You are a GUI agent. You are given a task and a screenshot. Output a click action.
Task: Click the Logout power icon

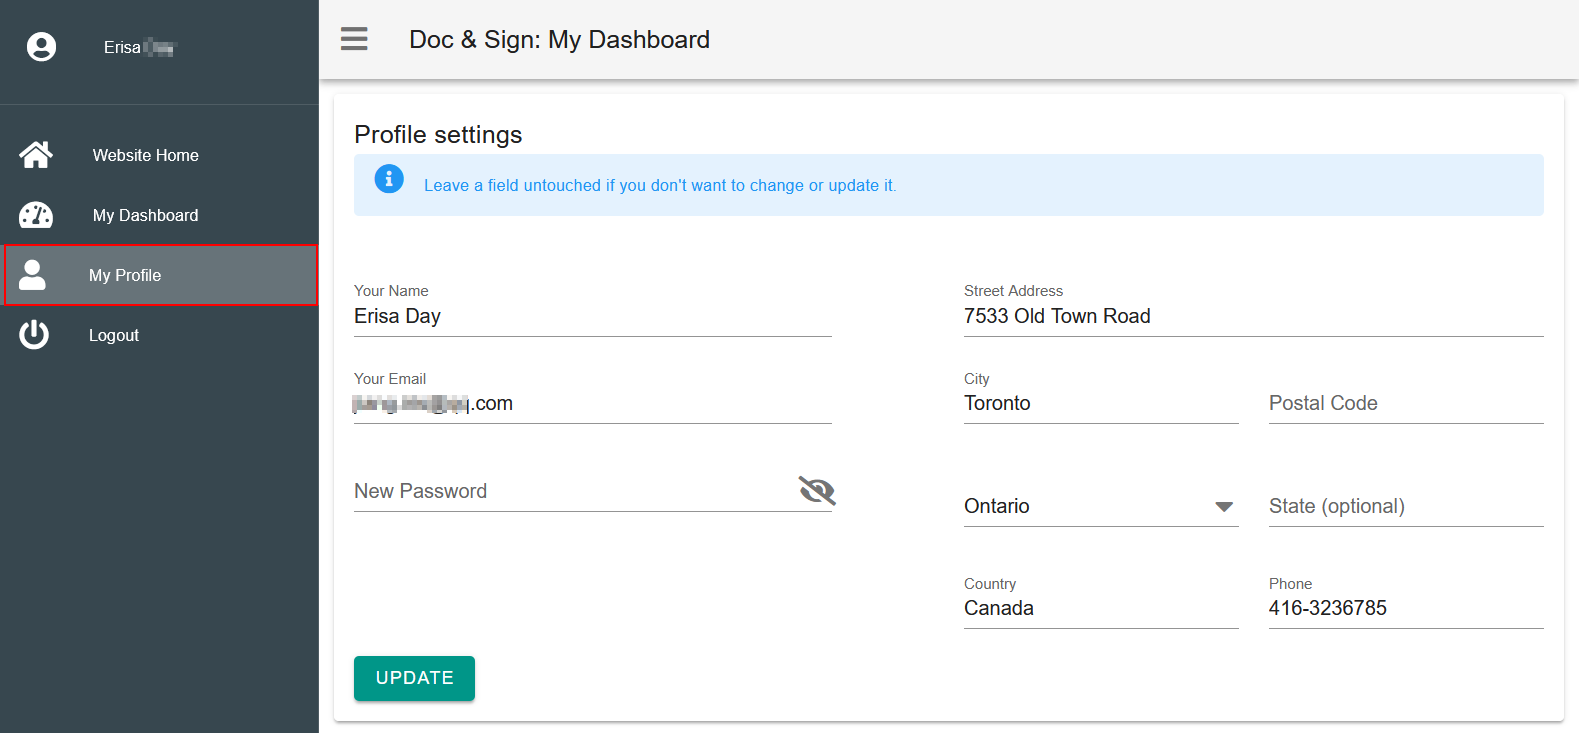(x=34, y=335)
